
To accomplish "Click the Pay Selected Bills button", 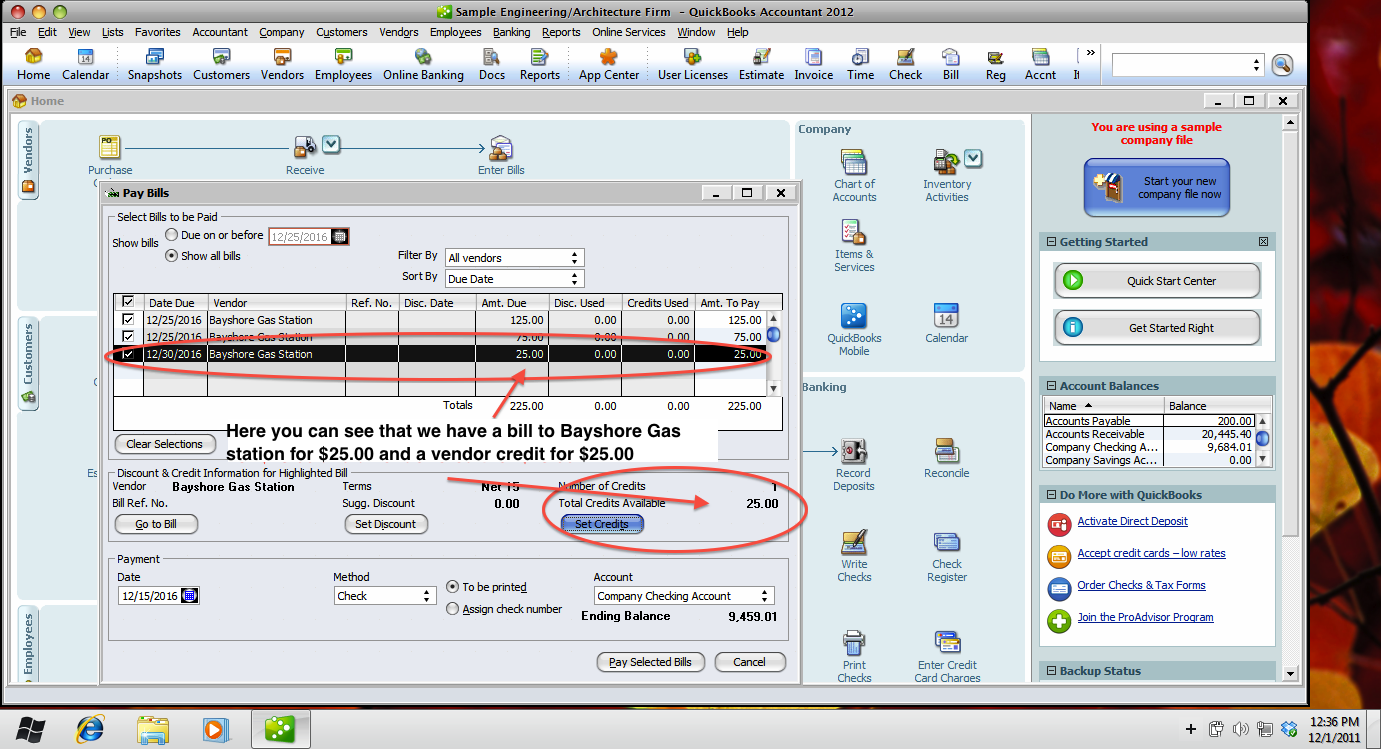I will [x=650, y=662].
